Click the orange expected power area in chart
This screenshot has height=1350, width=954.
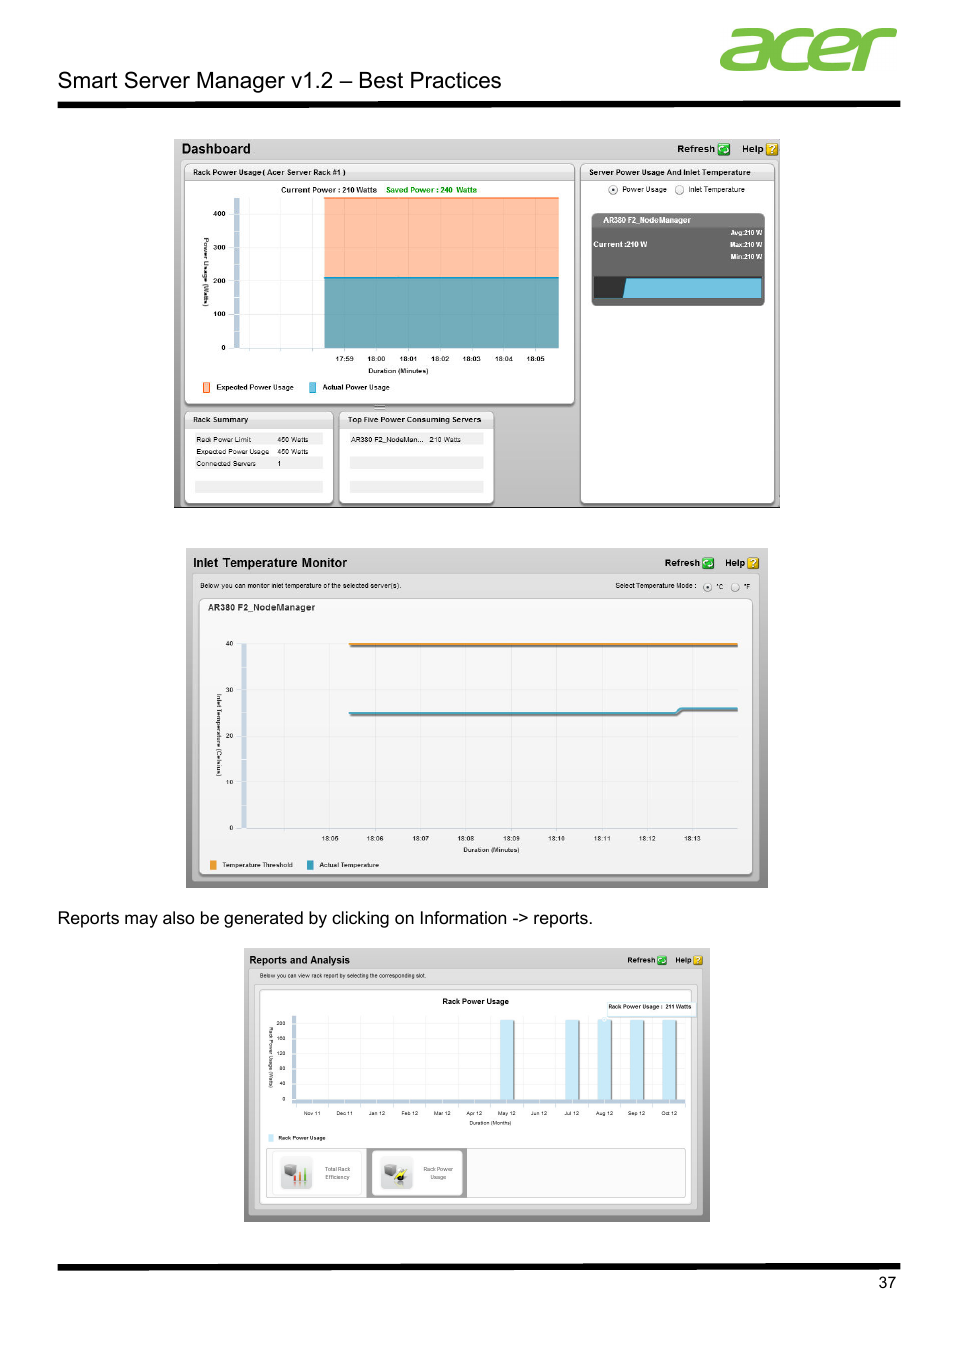coord(441,238)
